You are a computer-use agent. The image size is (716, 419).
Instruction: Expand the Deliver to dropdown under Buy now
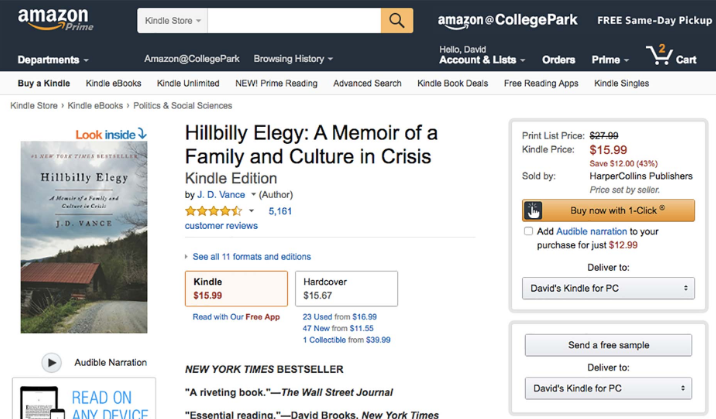609,288
